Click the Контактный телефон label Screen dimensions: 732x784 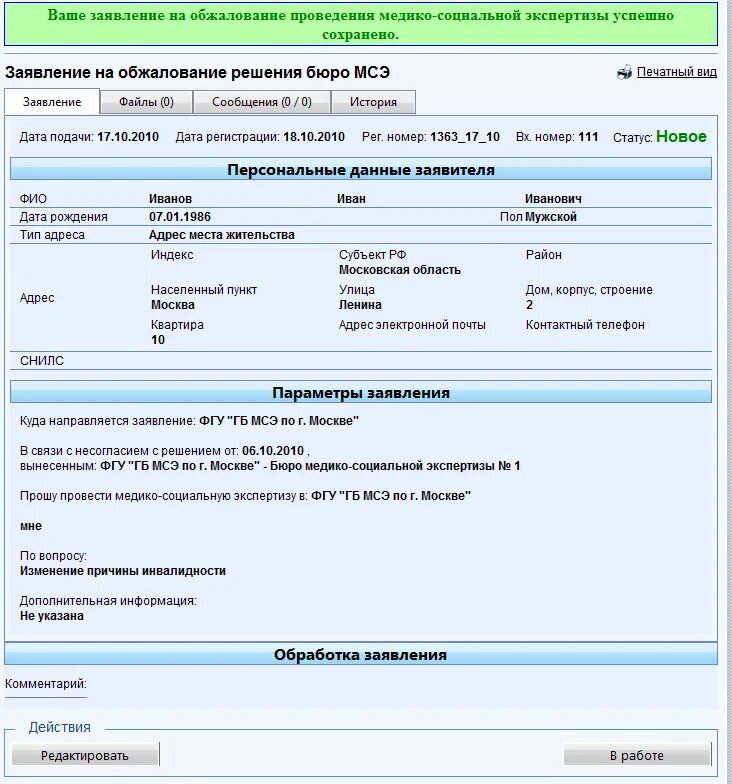click(x=586, y=325)
